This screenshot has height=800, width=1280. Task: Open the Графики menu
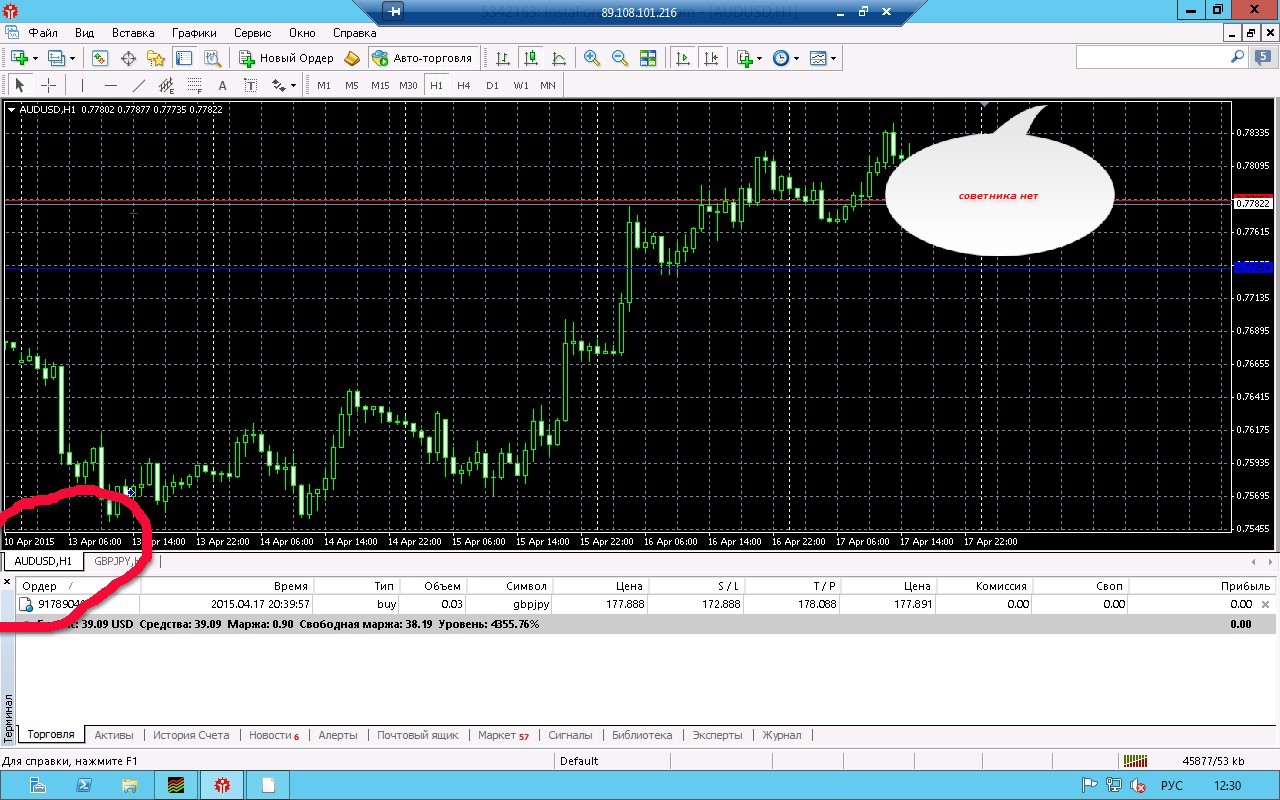tap(194, 33)
